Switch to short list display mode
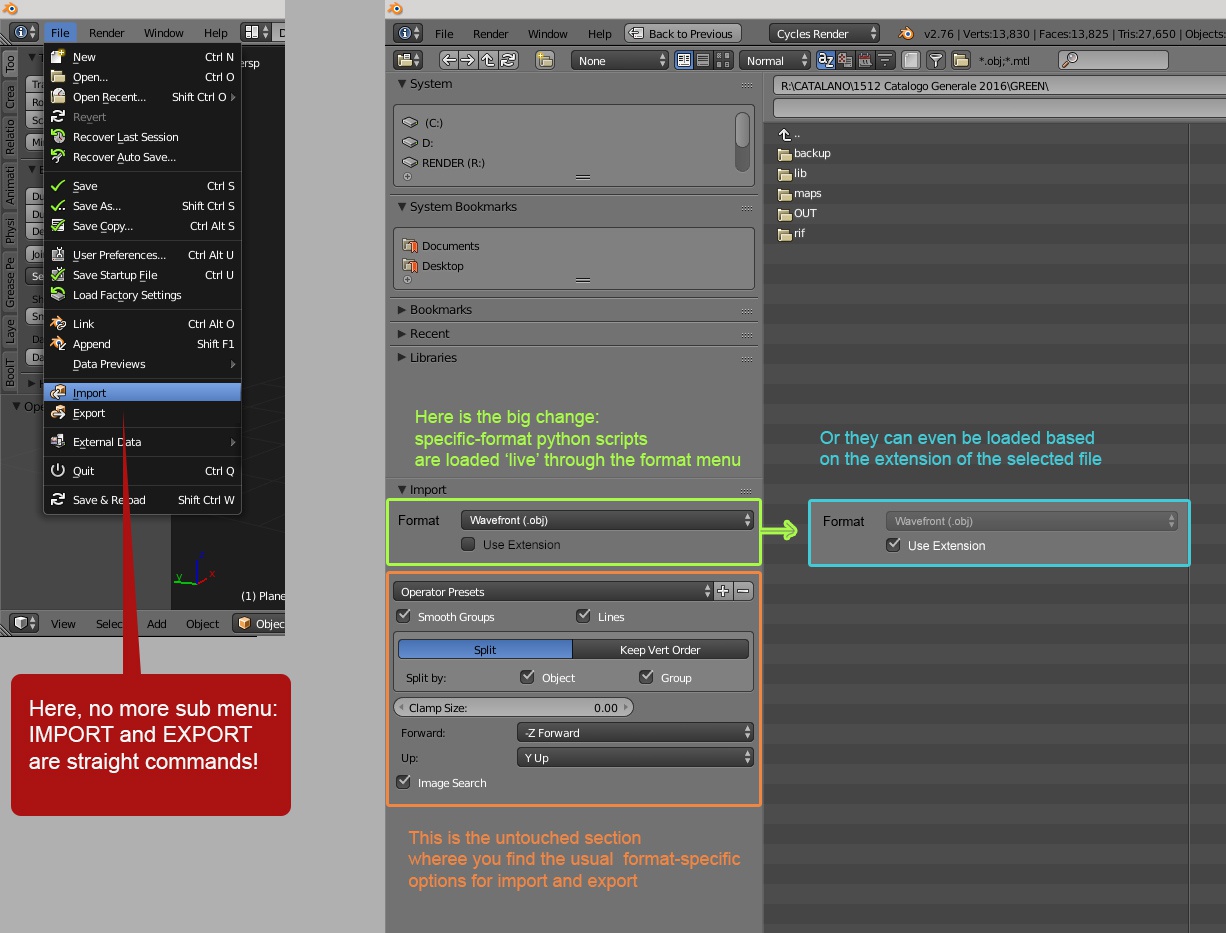The height and width of the screenshot is (933, 1226). (x=684, y=60)
